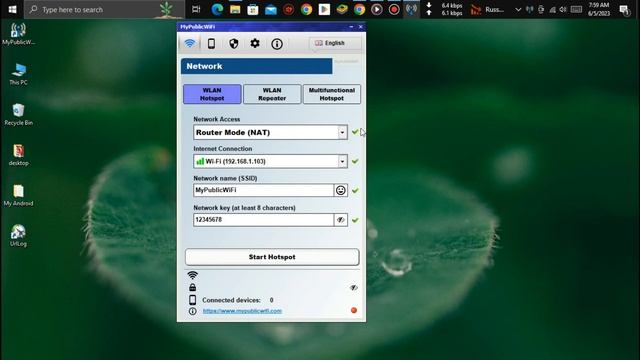
Task: Click the info icon beside website link
Action: [192, 311]
